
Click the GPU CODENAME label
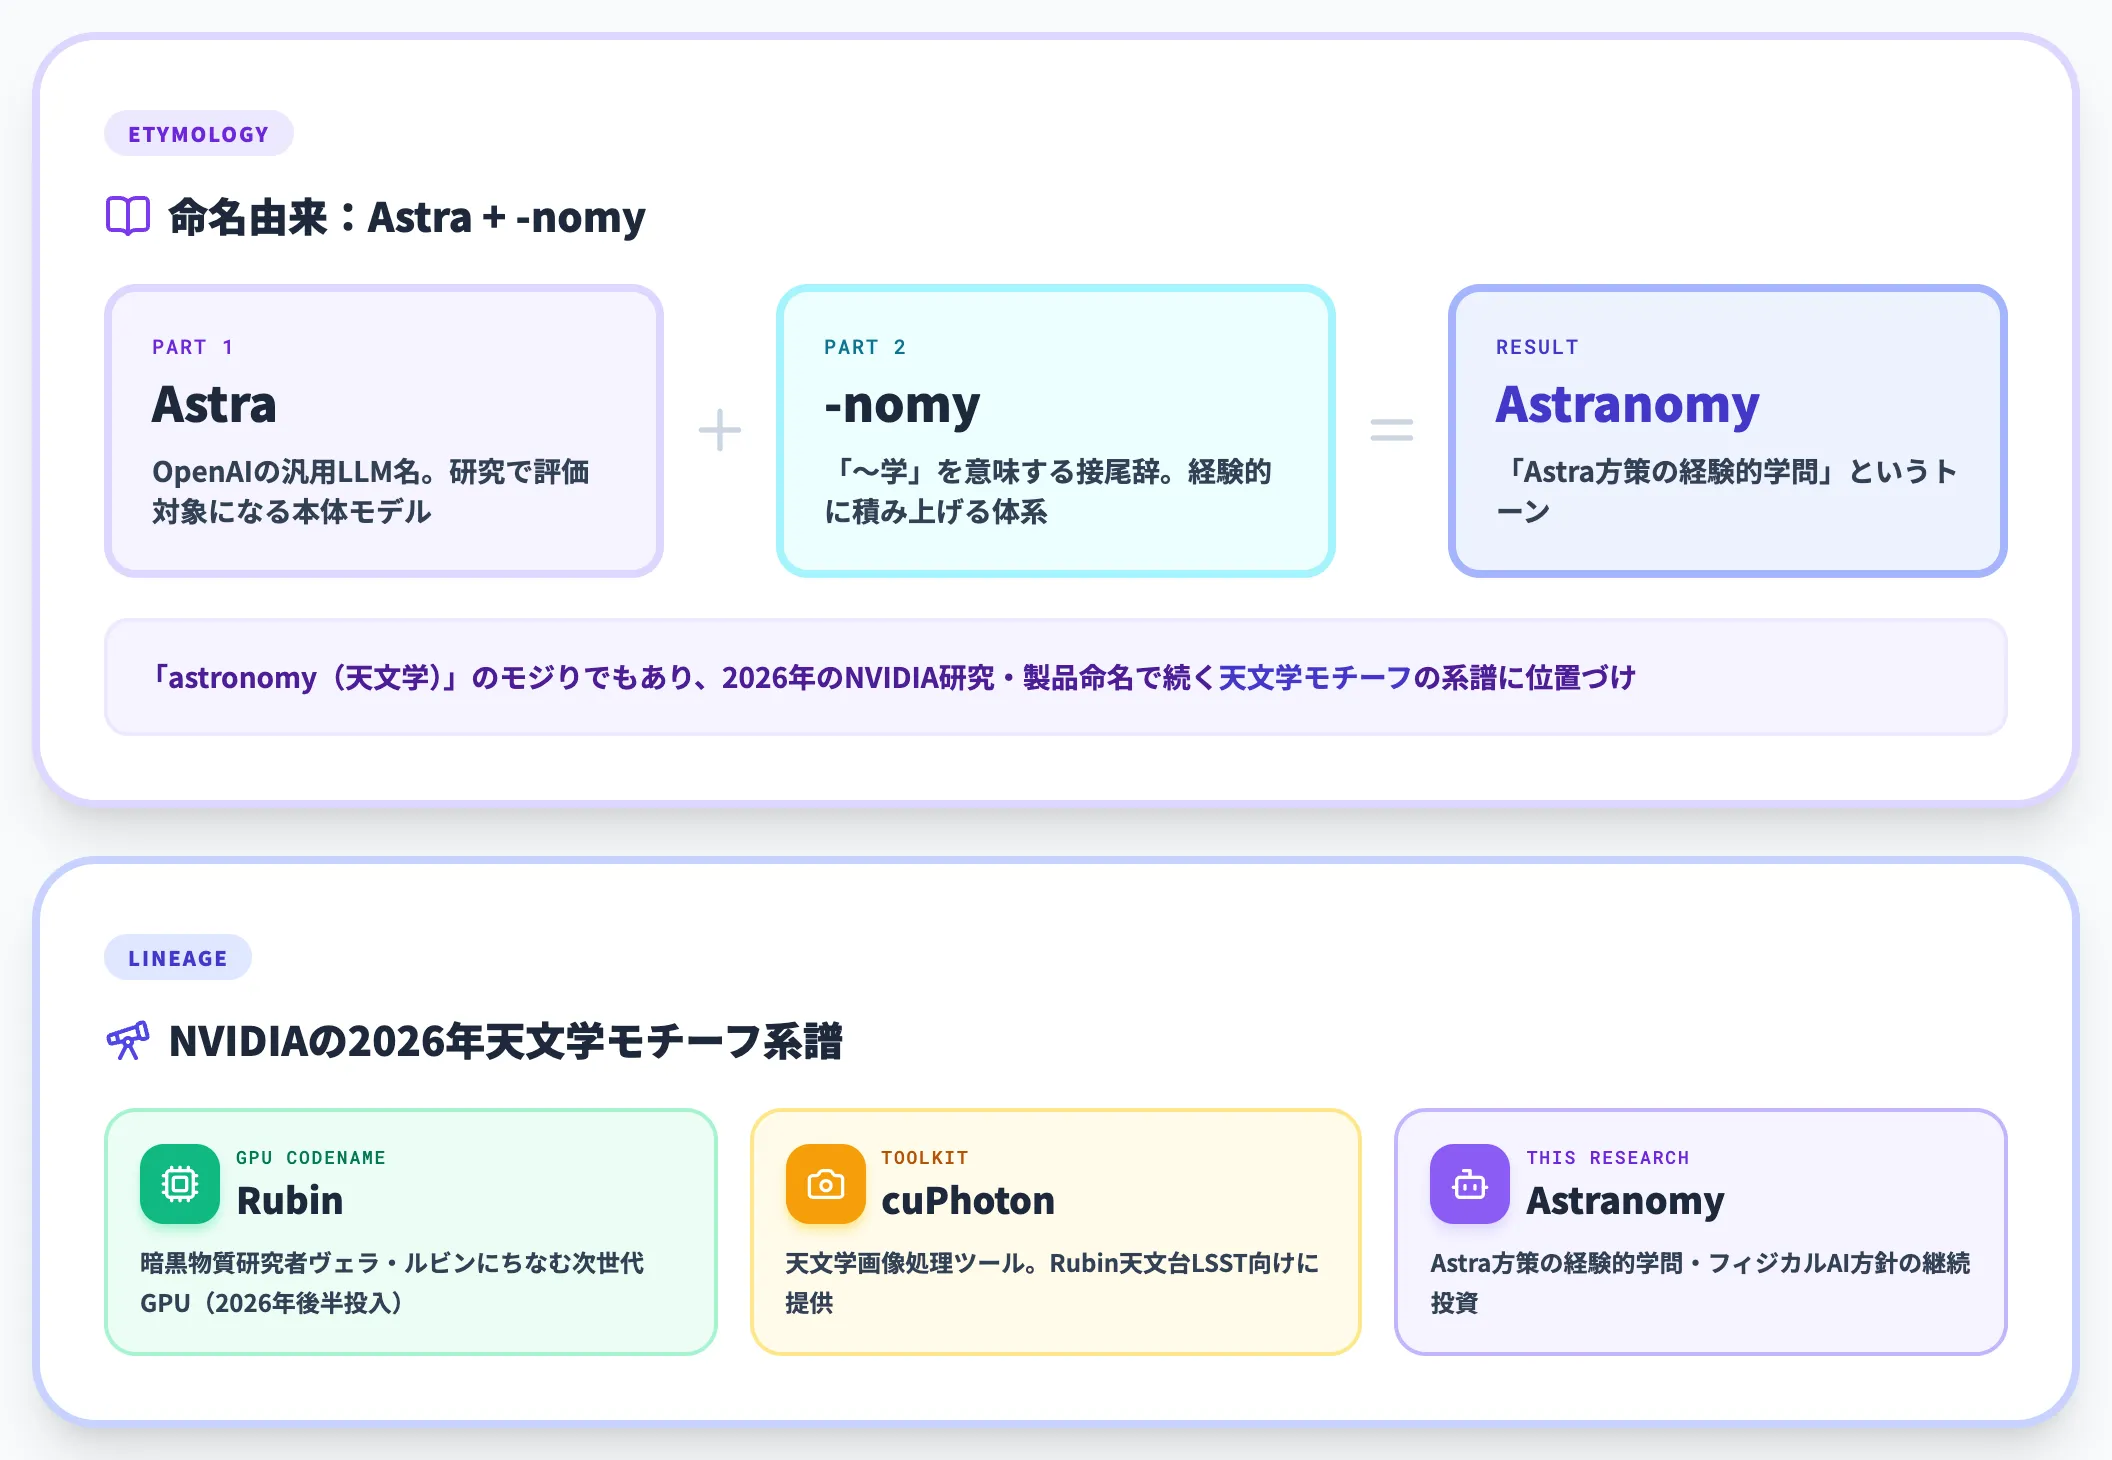click(x=311, y=1157)
